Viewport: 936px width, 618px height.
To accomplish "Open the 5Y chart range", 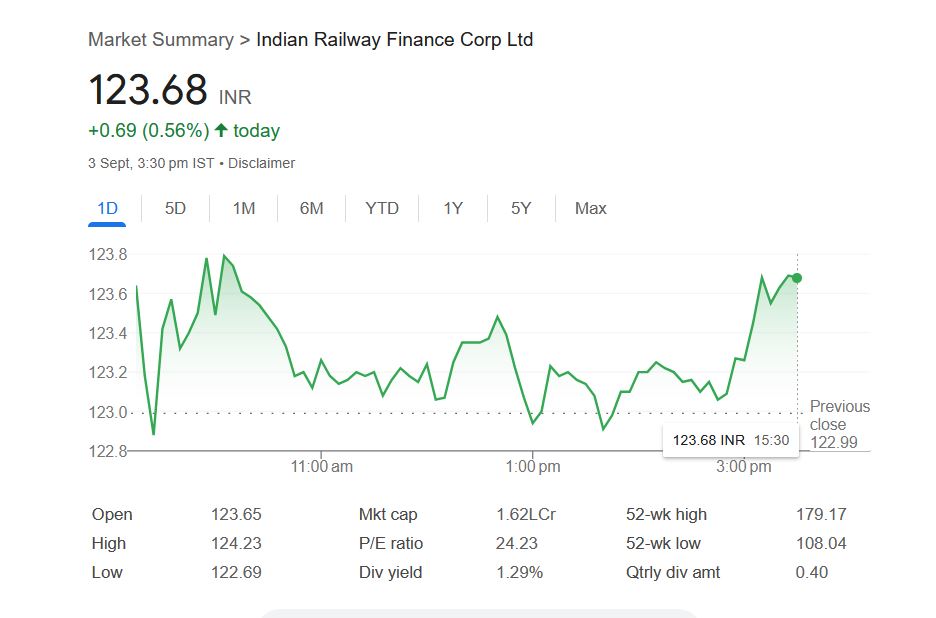I will (x=521, y=208).
